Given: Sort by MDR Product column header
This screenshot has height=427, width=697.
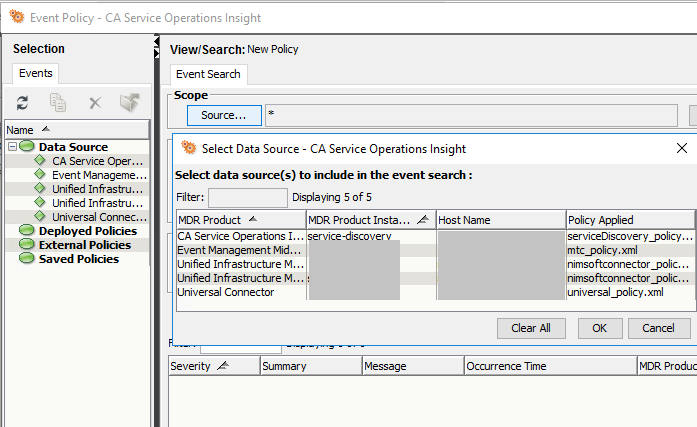Looking at the screenshot, I should (240, 220).
